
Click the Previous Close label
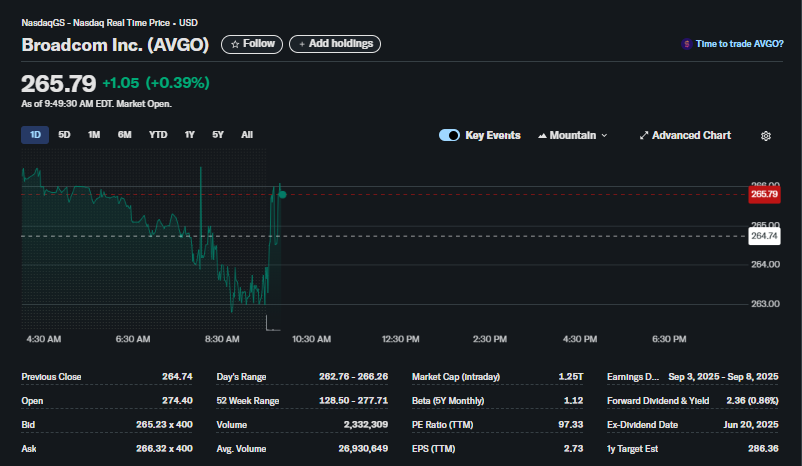click(51, 377)
